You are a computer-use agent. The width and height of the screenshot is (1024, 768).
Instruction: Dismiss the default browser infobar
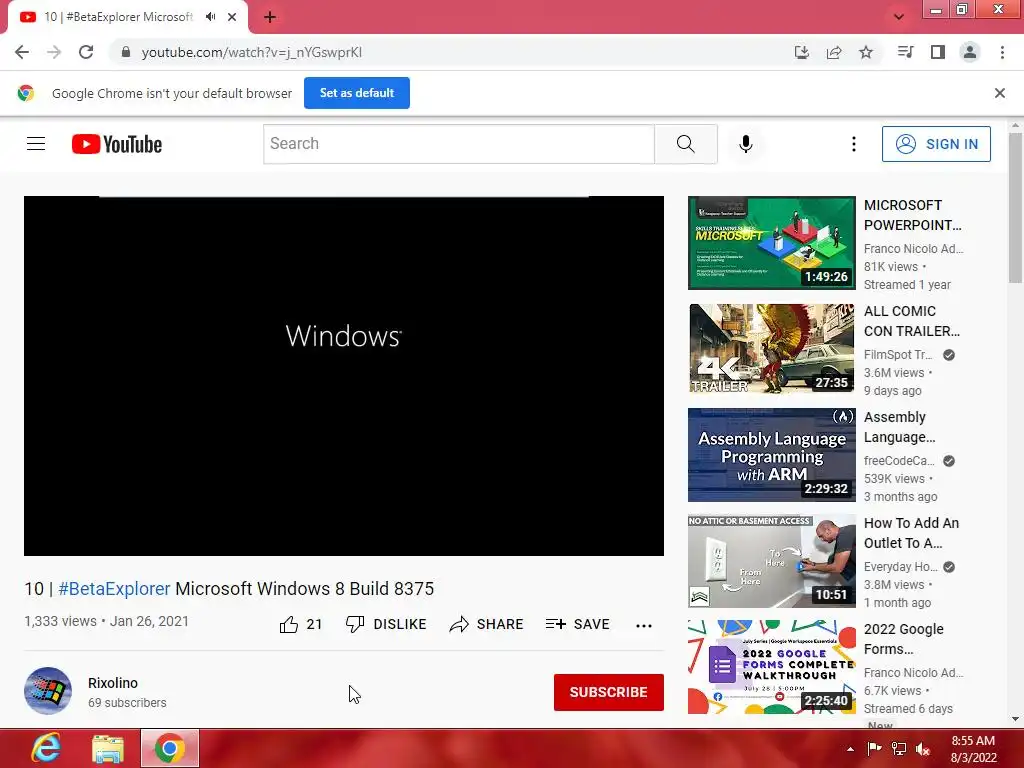[x=1000, y=93]
